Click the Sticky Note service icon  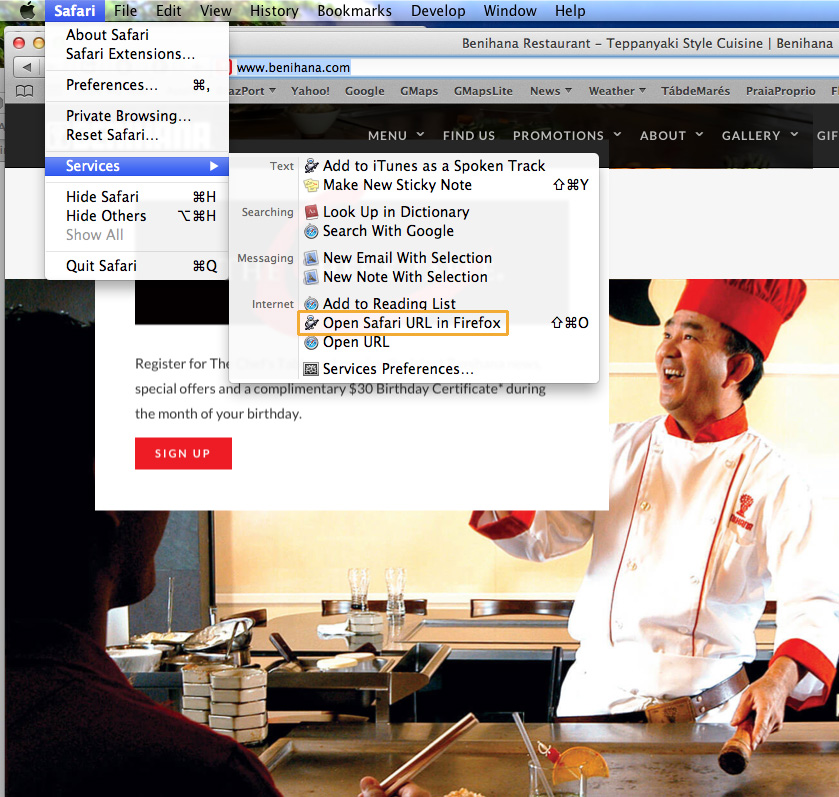pos(311,185)
